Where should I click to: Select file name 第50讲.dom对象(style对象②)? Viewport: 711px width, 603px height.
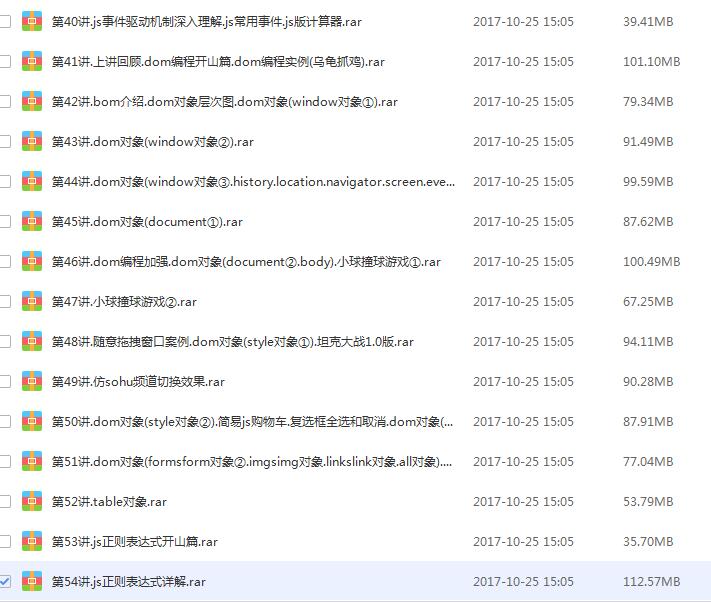coord(252,422)
